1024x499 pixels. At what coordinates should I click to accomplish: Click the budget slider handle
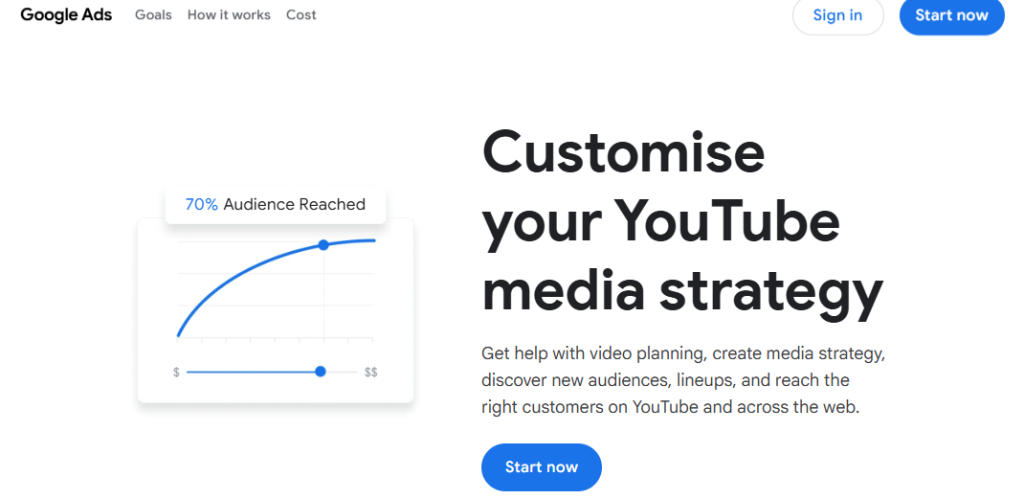pos(320,372)
